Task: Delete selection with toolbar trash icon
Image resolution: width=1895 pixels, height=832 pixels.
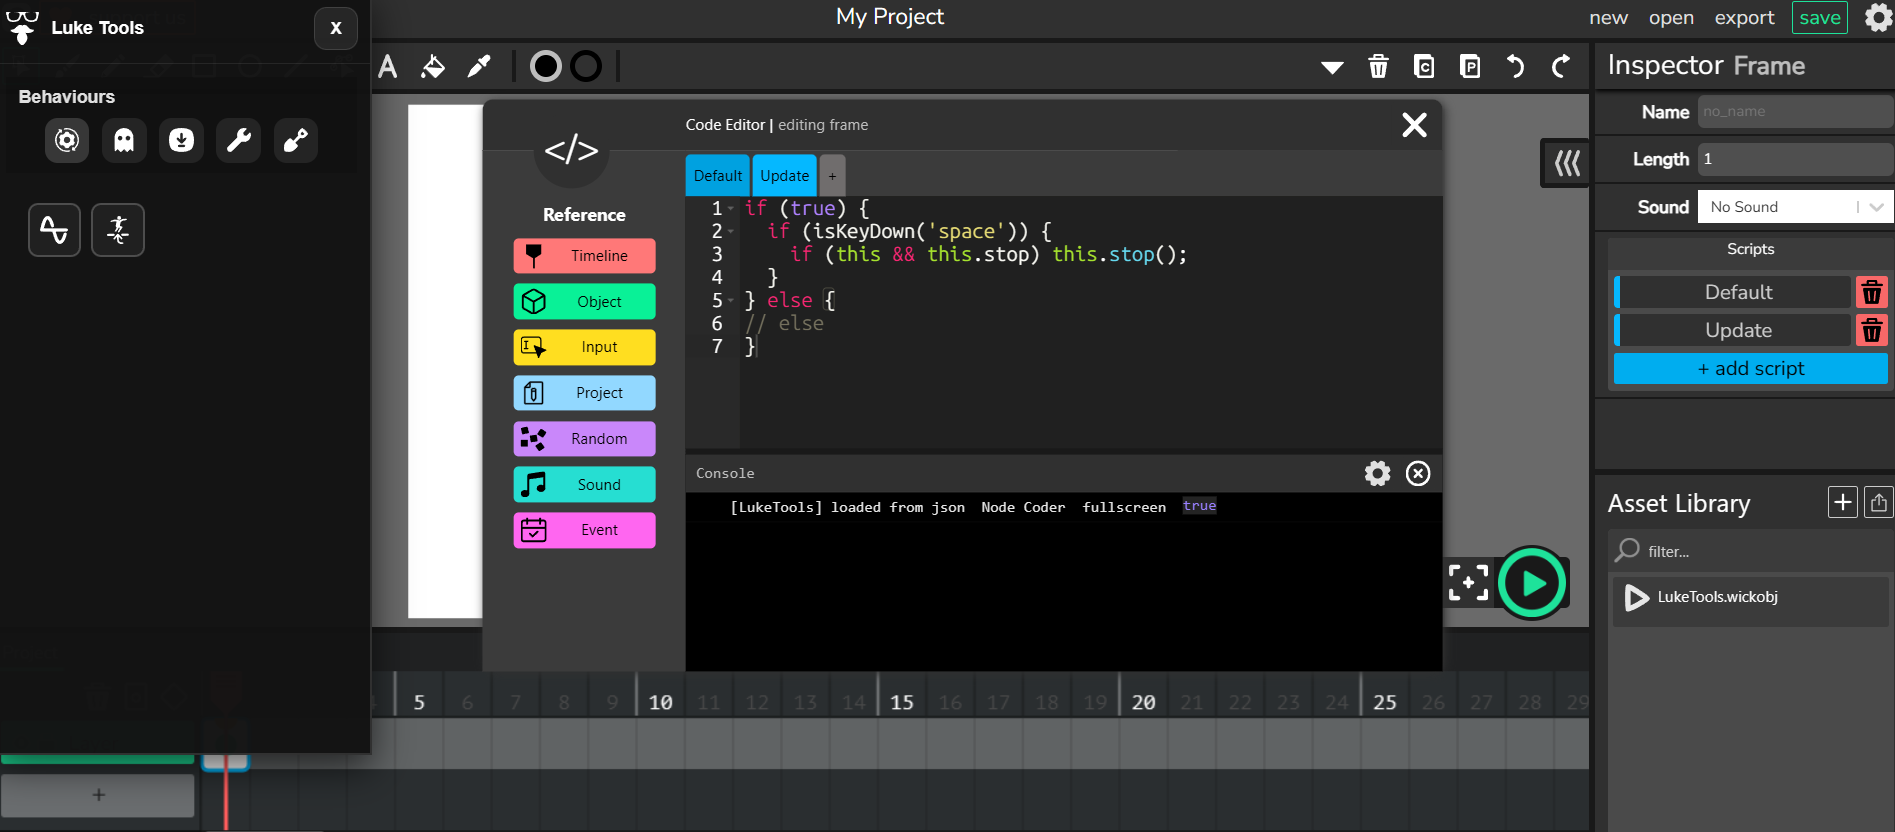Action: (1378, 67)
